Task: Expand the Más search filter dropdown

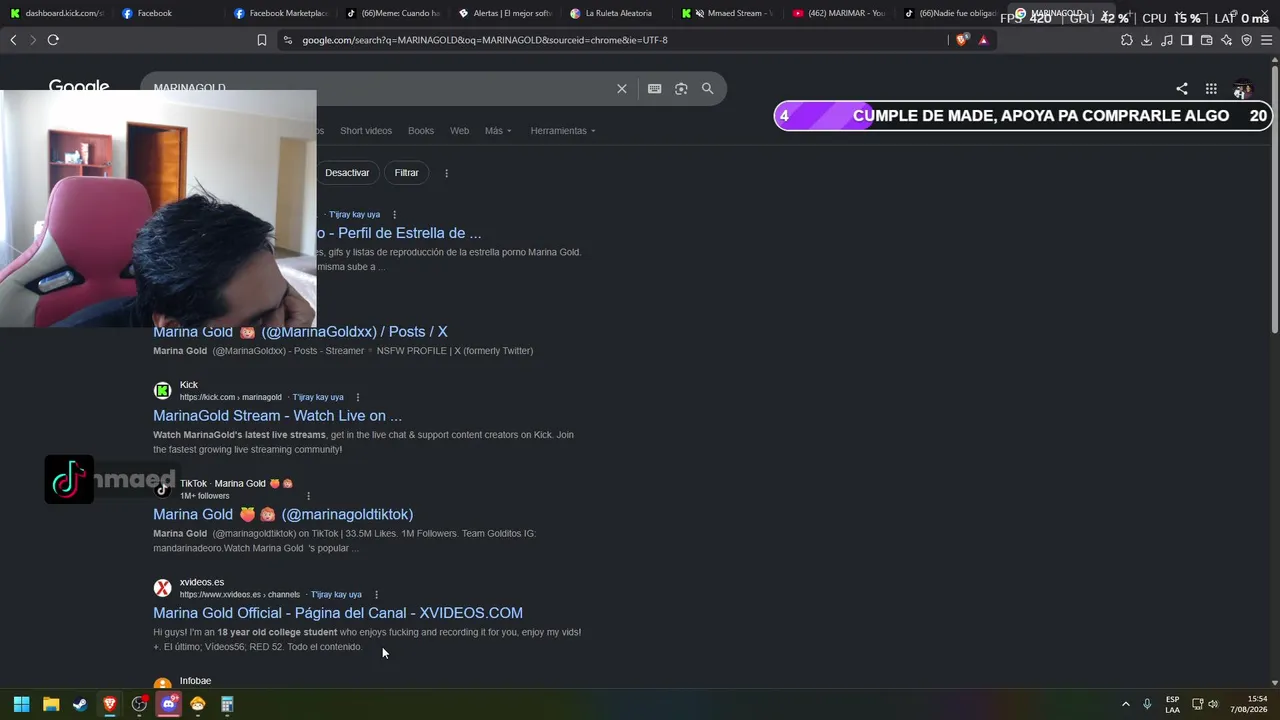Action: click(498, 131)
